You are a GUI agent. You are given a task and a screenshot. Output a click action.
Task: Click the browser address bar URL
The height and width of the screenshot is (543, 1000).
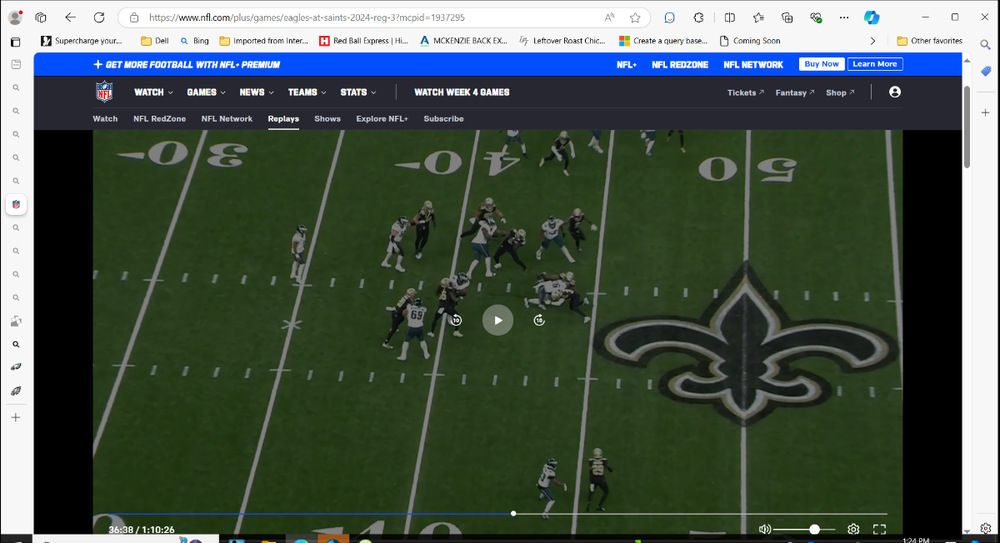[350, 17]
